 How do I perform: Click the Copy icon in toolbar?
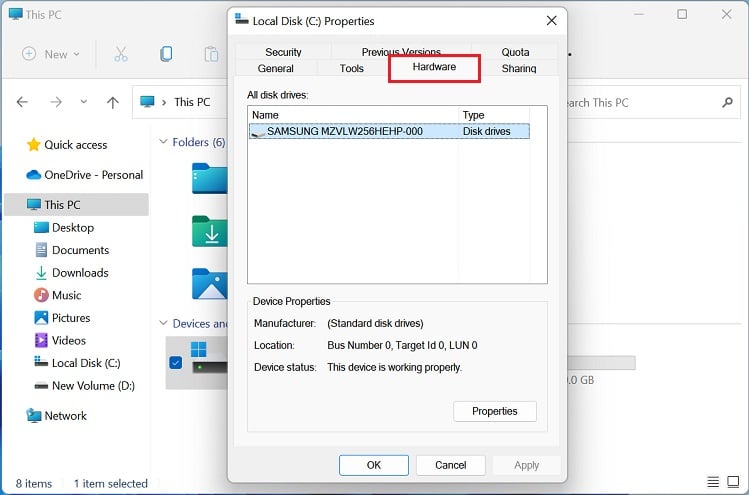166,54
